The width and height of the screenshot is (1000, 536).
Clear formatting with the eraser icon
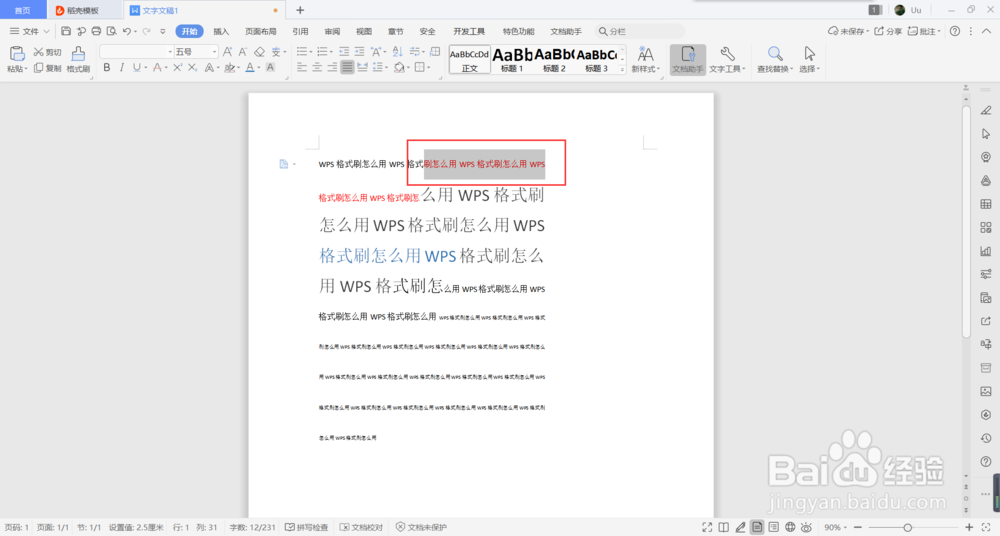[x=259, y=52]
